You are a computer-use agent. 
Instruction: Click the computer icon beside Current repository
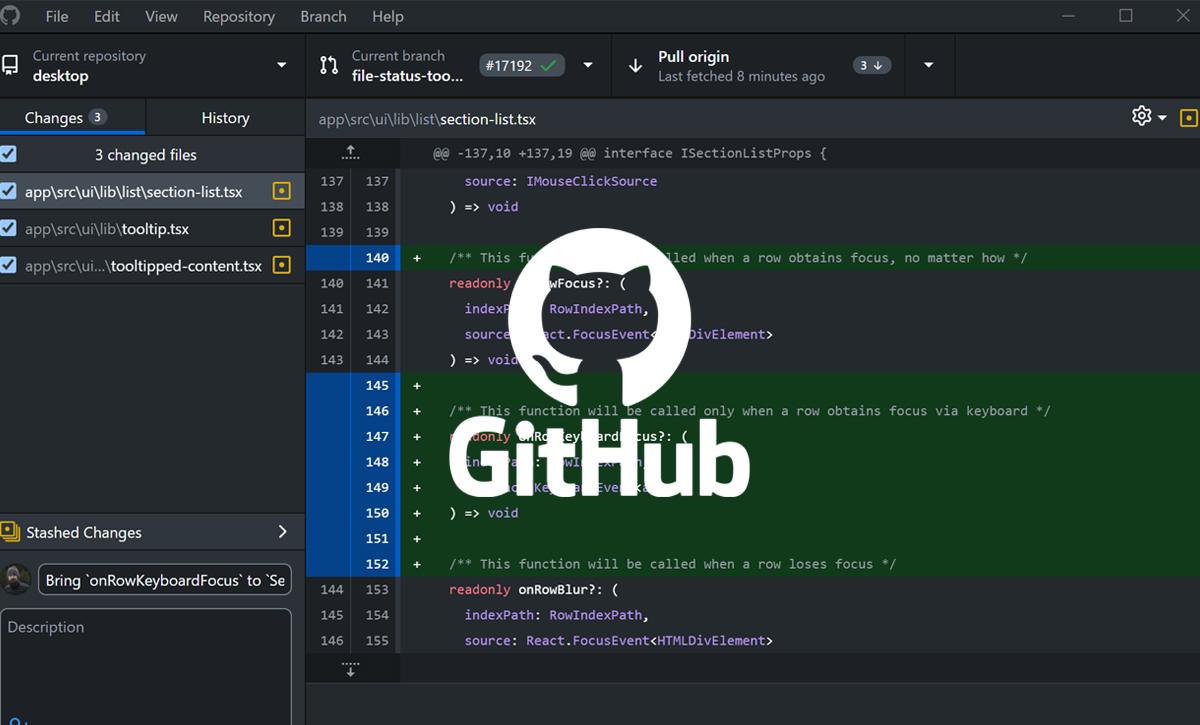point(10,66)
